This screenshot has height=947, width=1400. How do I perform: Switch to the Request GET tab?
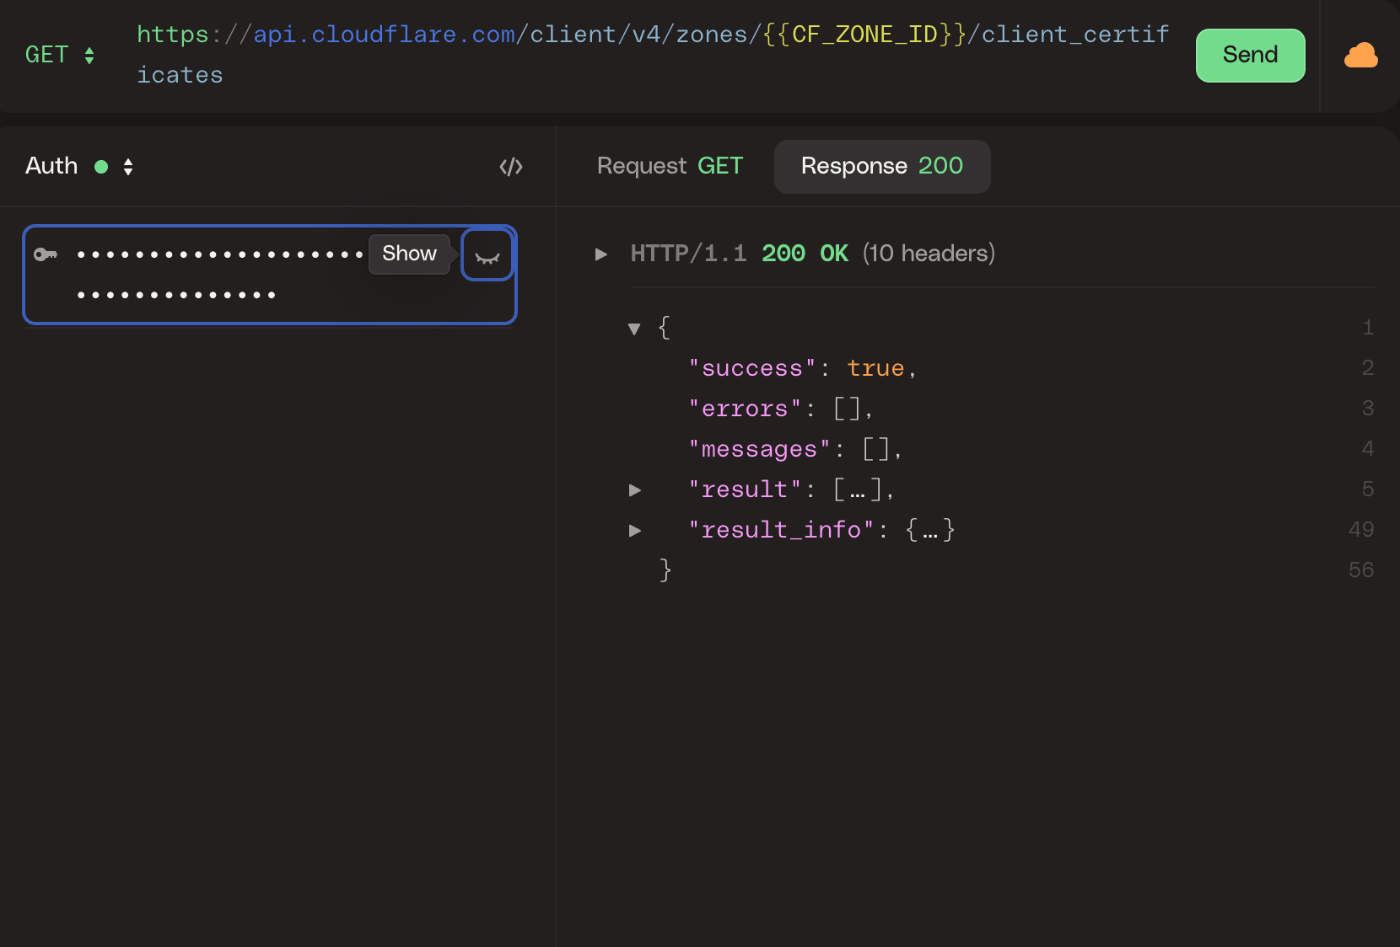(x=670, y=166)
